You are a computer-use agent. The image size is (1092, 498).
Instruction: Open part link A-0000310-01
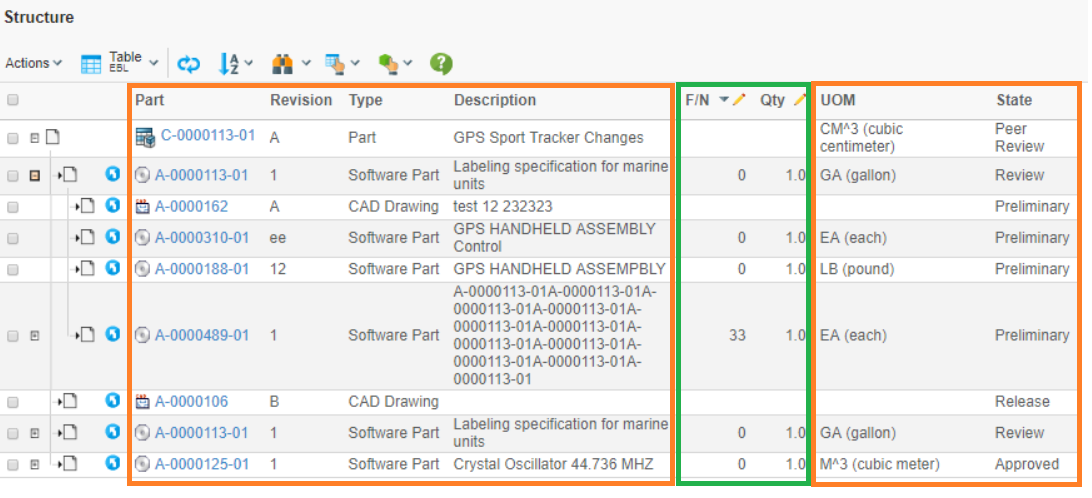[201, 238]
